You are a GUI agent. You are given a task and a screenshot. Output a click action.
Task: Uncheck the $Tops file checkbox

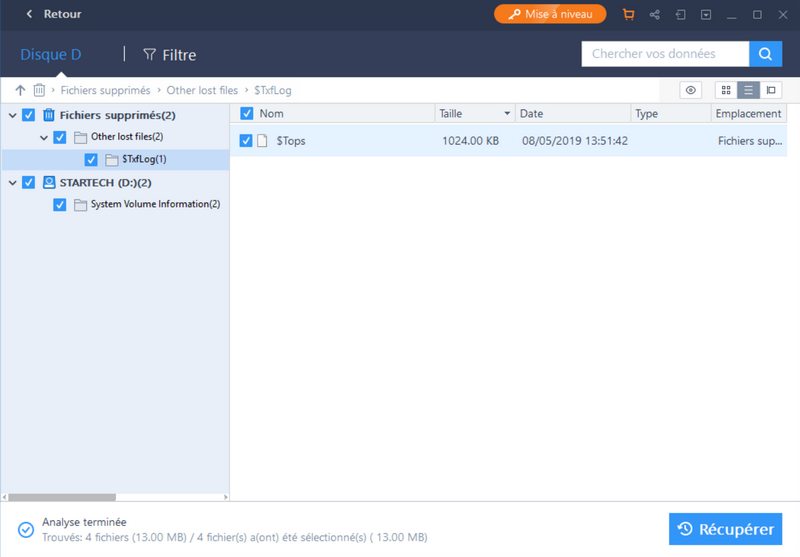coord(246,140)
